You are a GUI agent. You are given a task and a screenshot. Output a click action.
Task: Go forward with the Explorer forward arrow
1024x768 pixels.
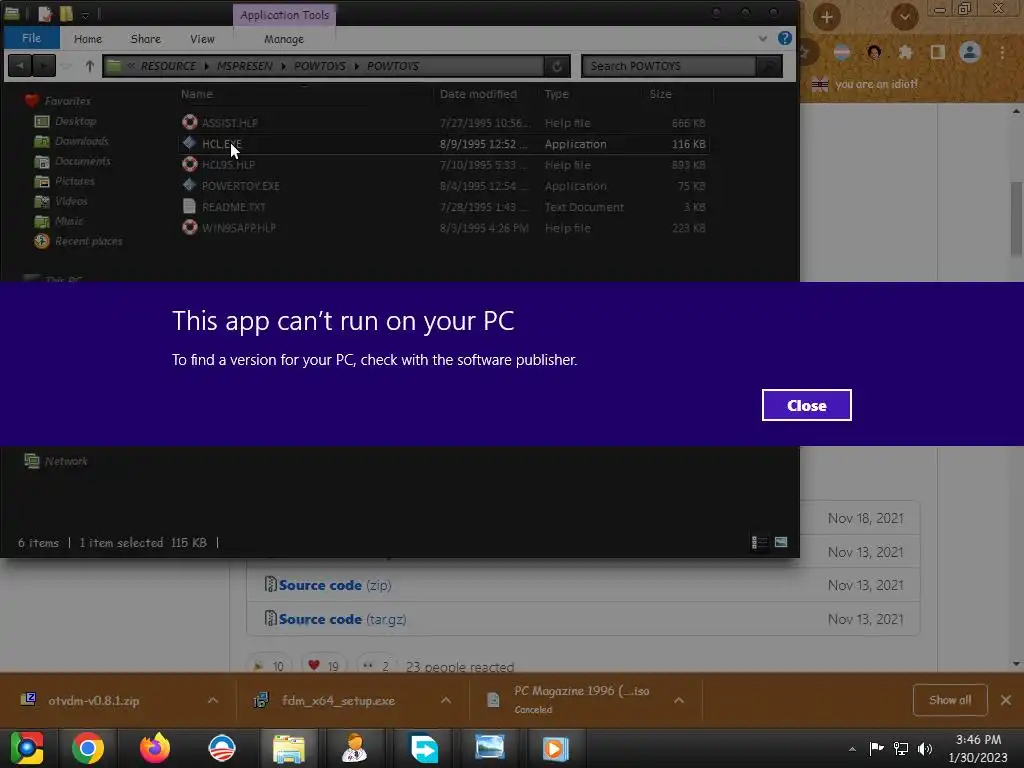point(44,66)
